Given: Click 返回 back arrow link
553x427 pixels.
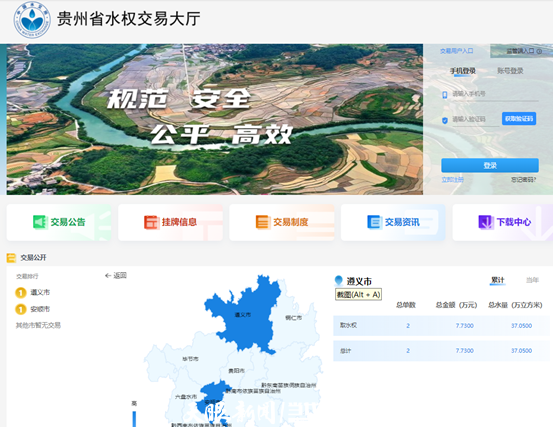Looking at the screenshot, I should click(116, 276).
